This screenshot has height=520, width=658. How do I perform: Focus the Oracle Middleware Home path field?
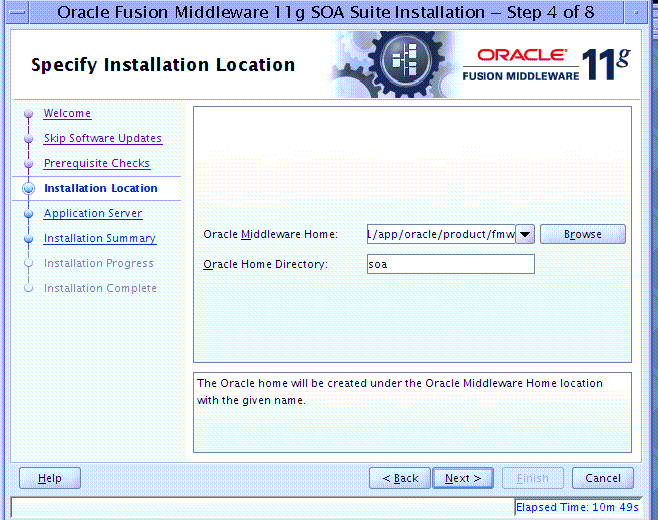pos(441,234)
